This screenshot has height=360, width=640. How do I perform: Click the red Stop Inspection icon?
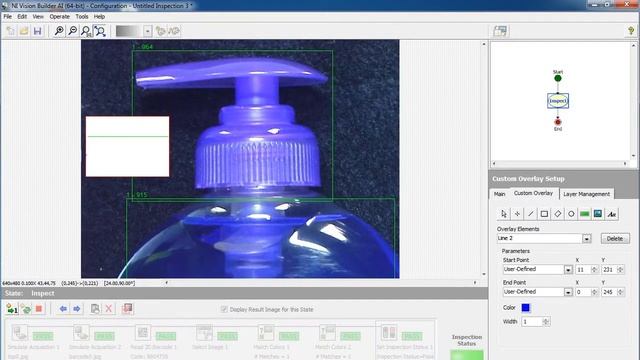tap(39, 309)
